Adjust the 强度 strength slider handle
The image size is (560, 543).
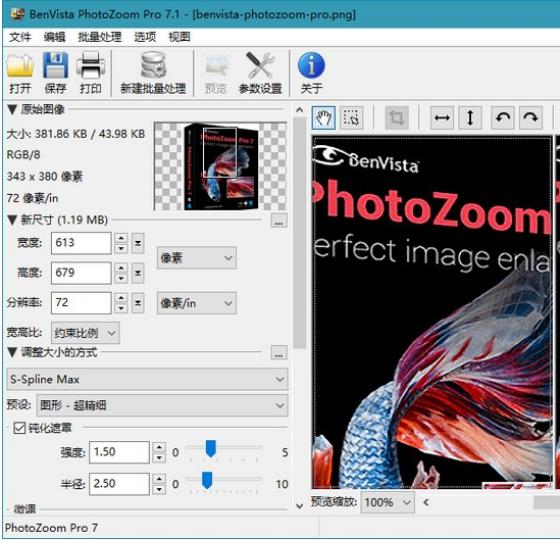211,449
